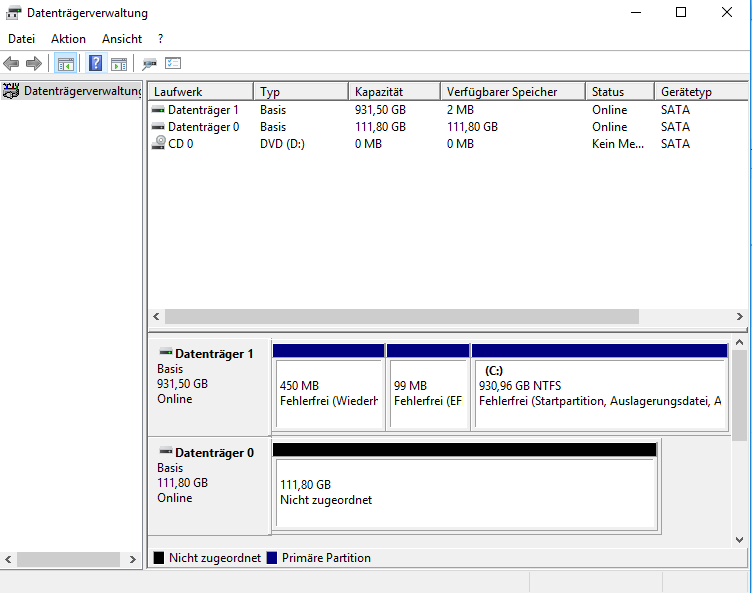
Task: Select the Datenträgerverwaltung tree node
Action: (x=72, y=91)
